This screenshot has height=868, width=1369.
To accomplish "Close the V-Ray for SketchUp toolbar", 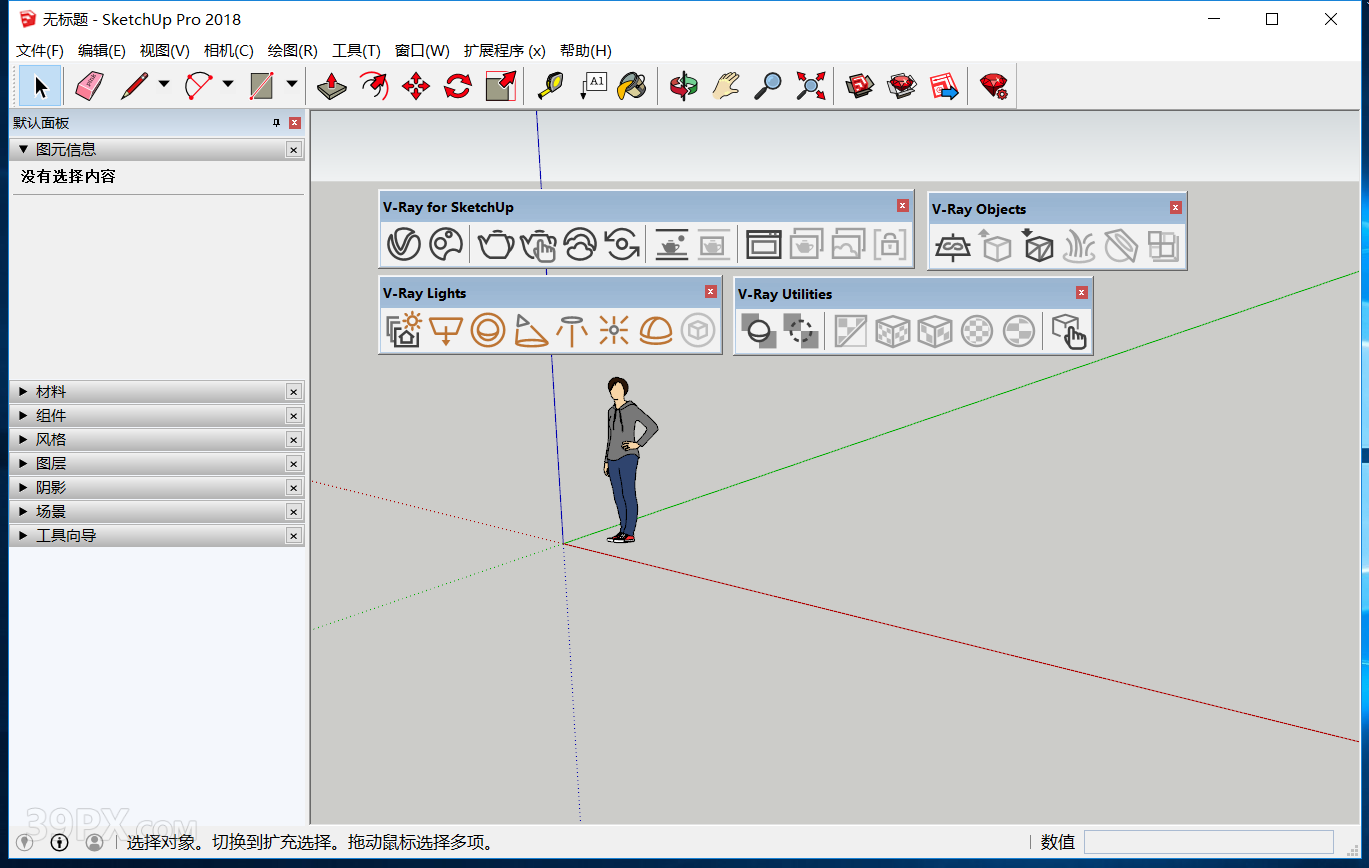I will pos(903,206).
